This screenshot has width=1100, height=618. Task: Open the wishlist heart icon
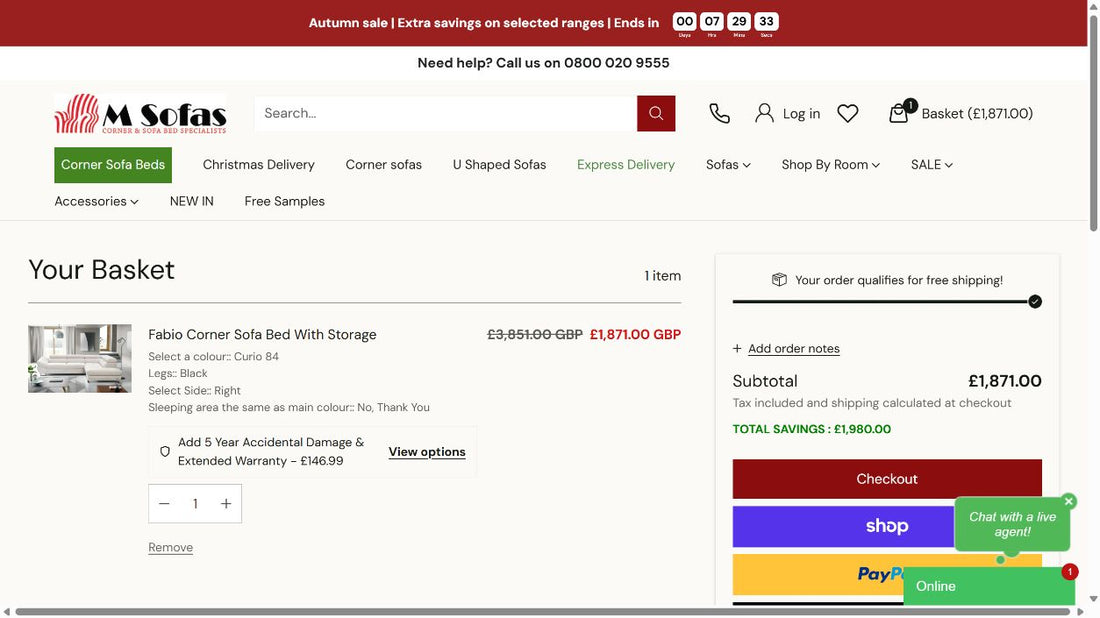tap(847, 114)
